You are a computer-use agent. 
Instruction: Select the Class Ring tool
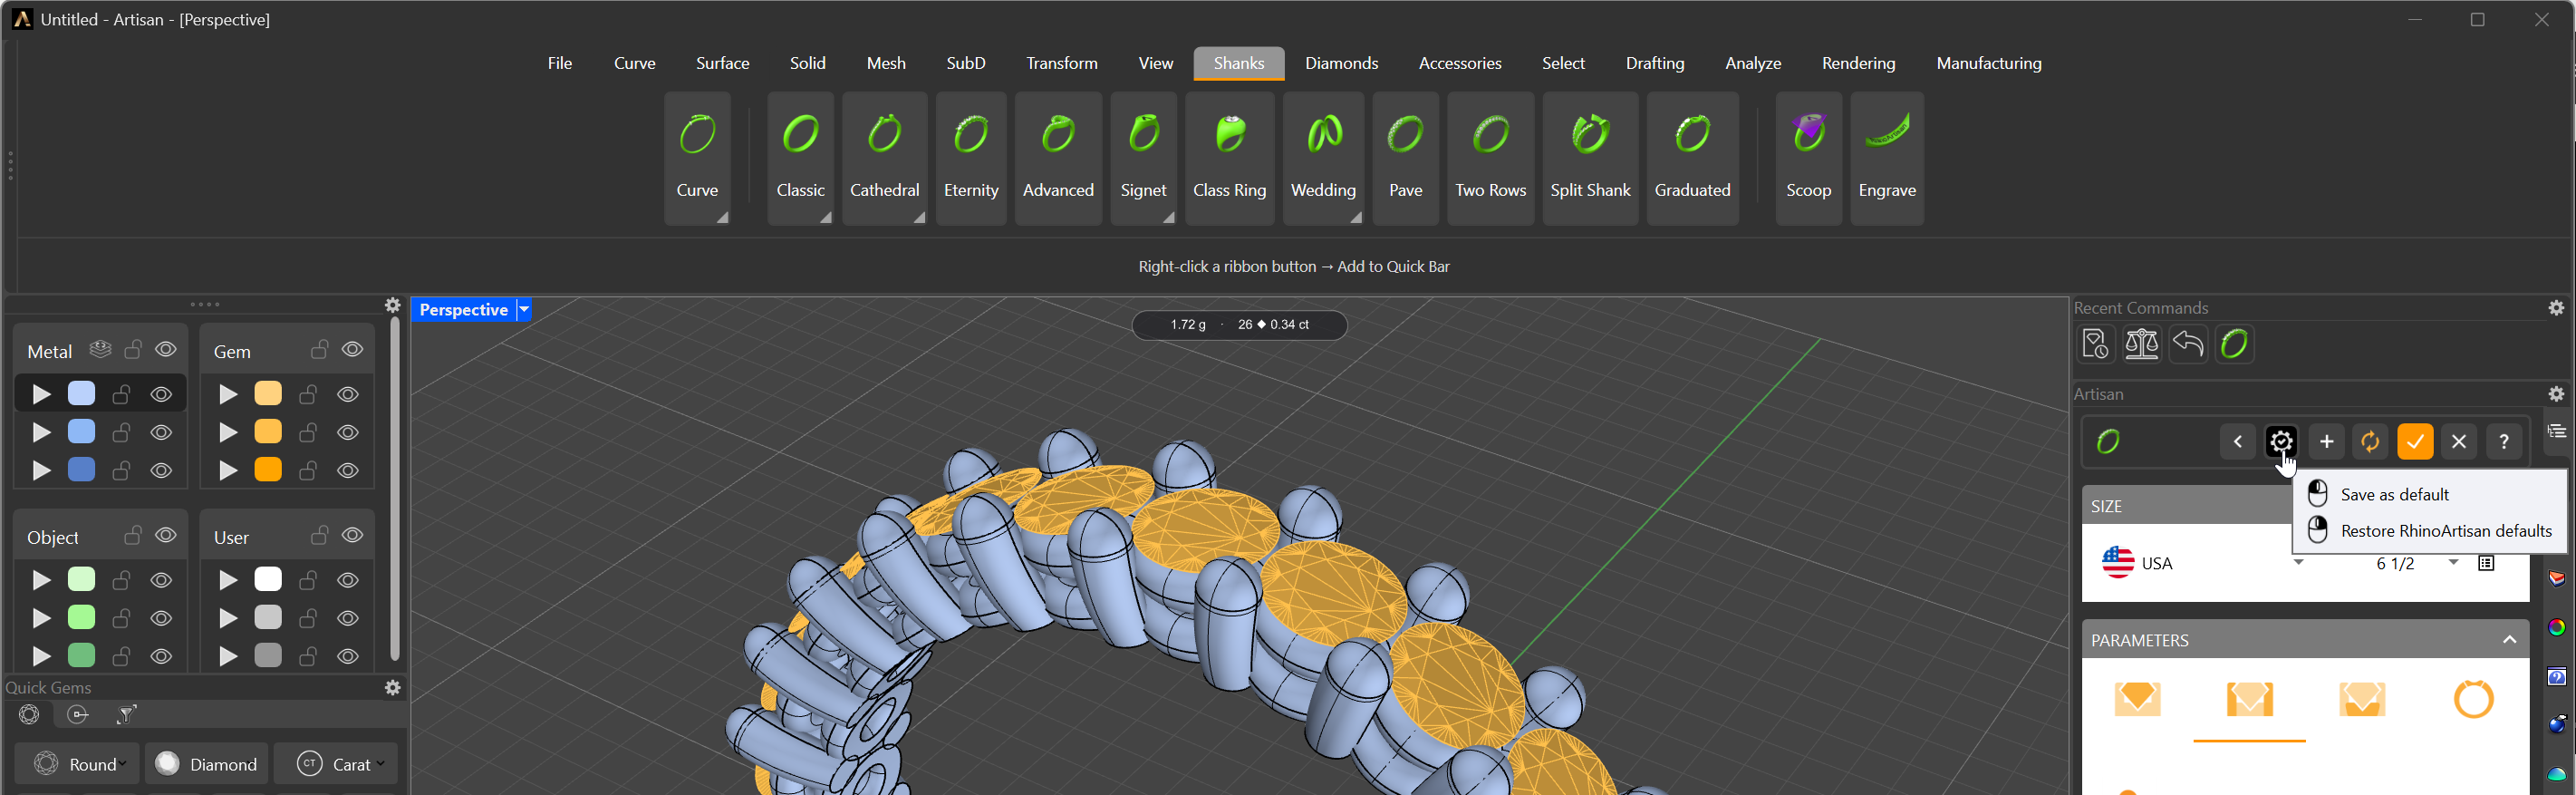[1229, 158]
